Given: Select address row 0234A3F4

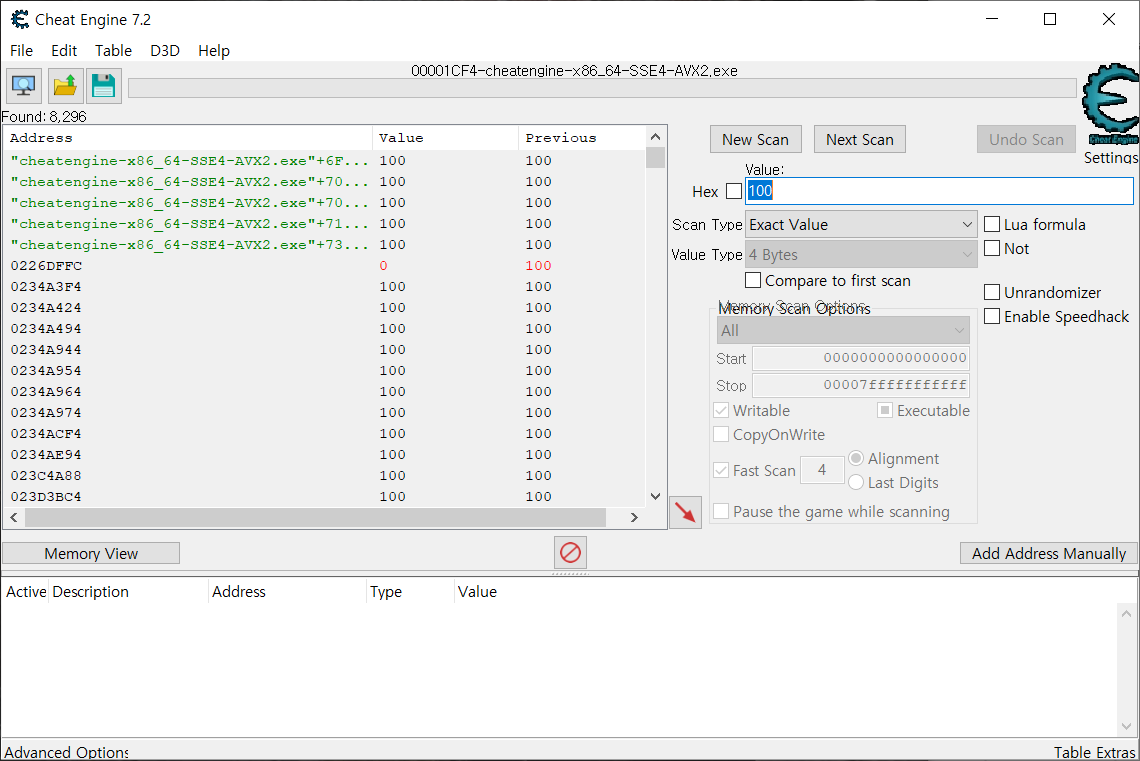Looking at the screenshot, I should pos(324,287).
